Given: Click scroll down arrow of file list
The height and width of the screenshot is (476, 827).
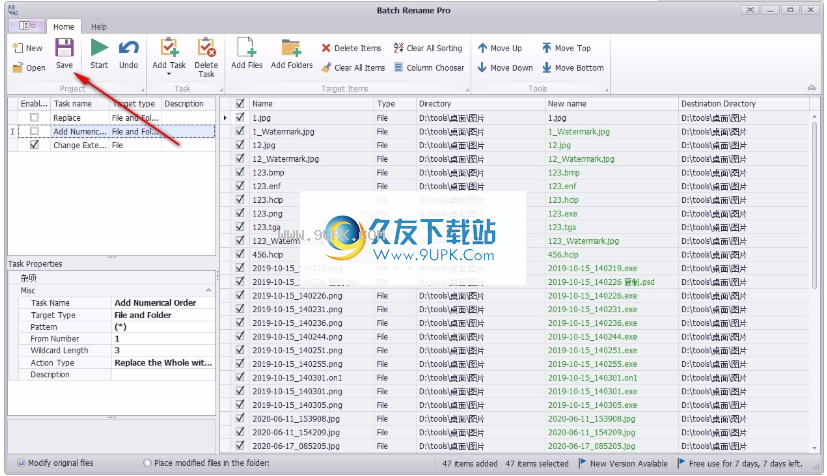Looking at the screenshot, I should point(815,448).
